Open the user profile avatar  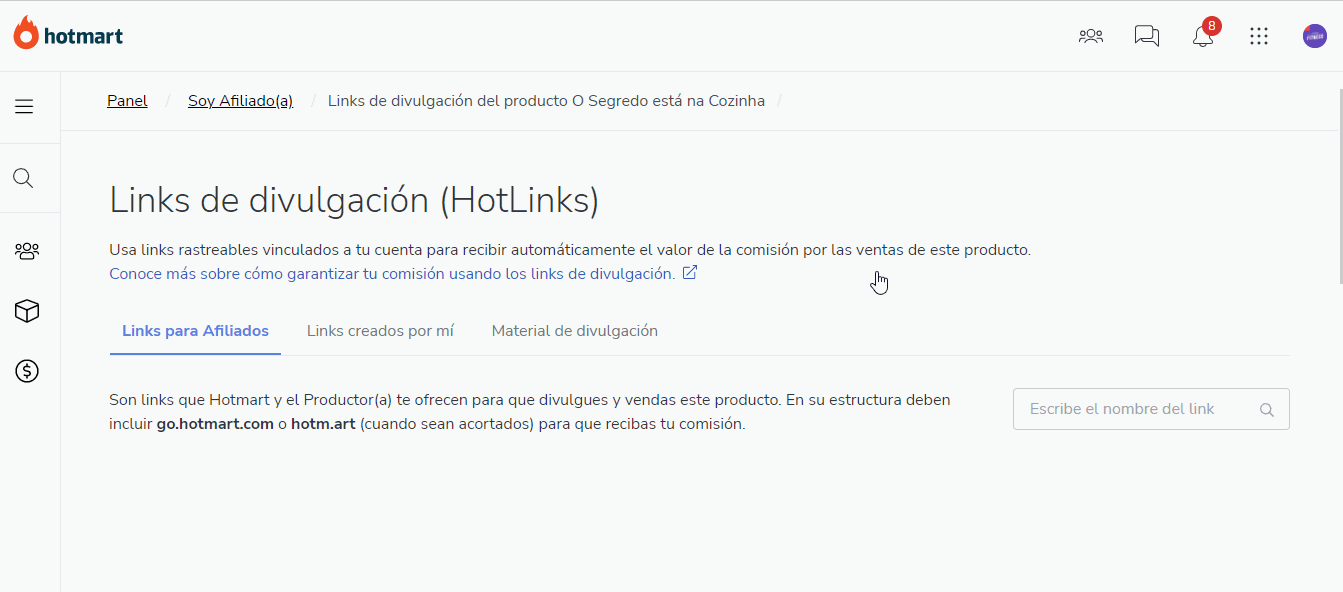(x=1315, y=36)
